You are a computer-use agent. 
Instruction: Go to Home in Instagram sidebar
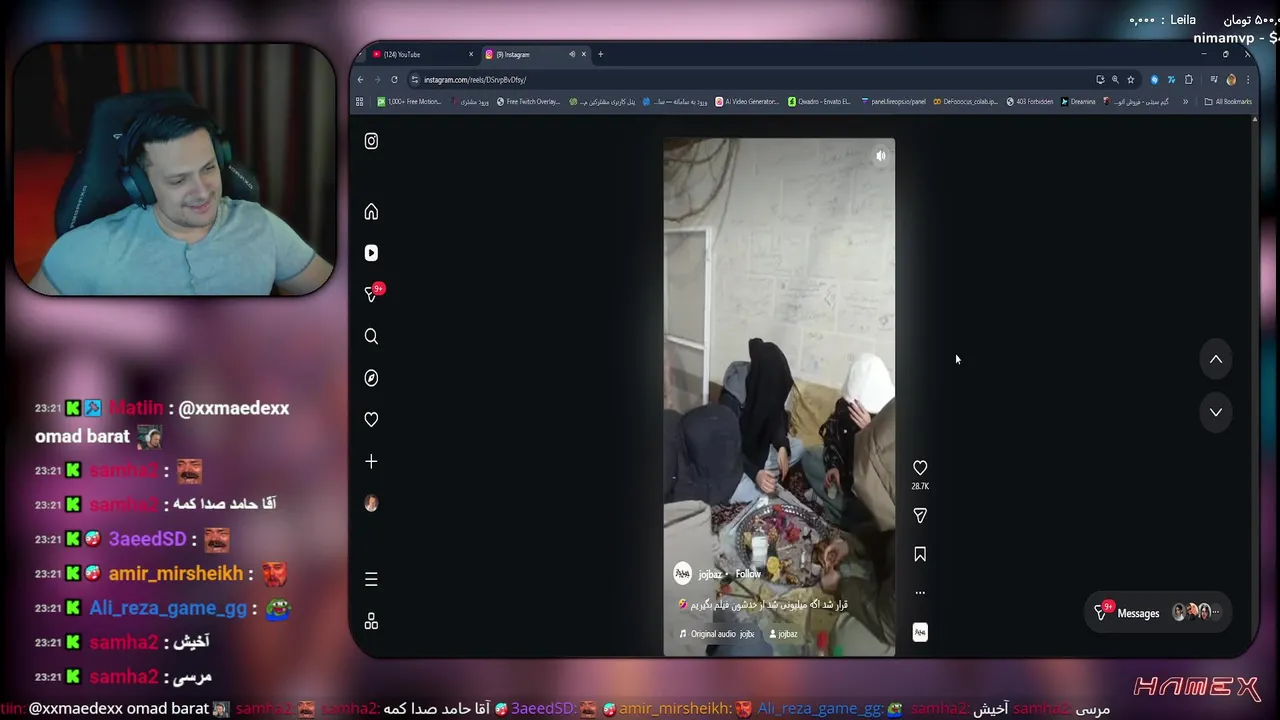pos(371,211)
